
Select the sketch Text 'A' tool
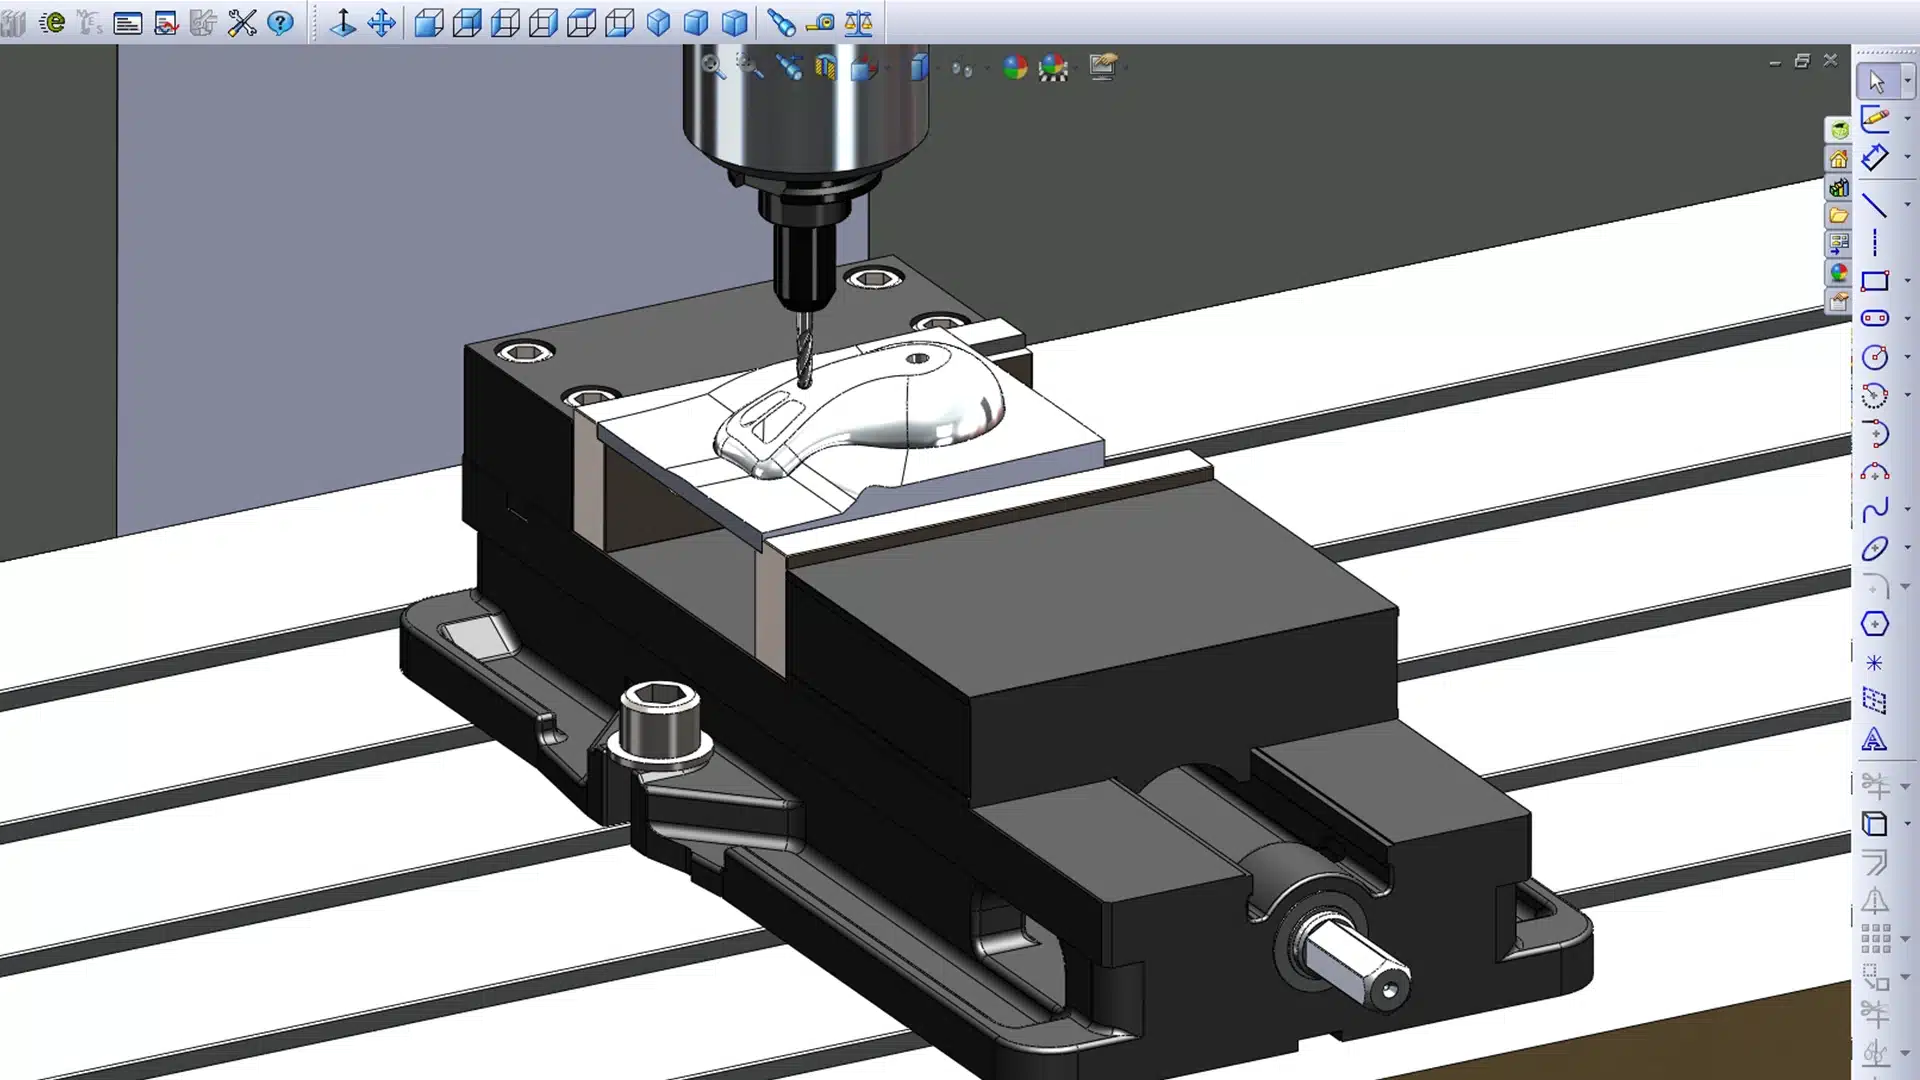(x=1875, y=740)
